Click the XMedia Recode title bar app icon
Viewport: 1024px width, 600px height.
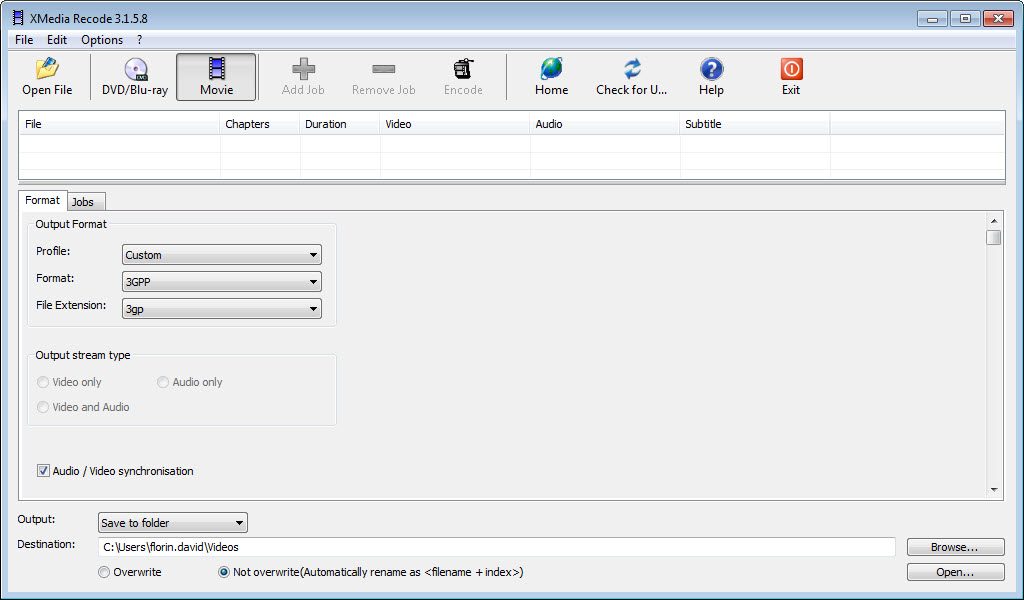[x=18, y=18]
